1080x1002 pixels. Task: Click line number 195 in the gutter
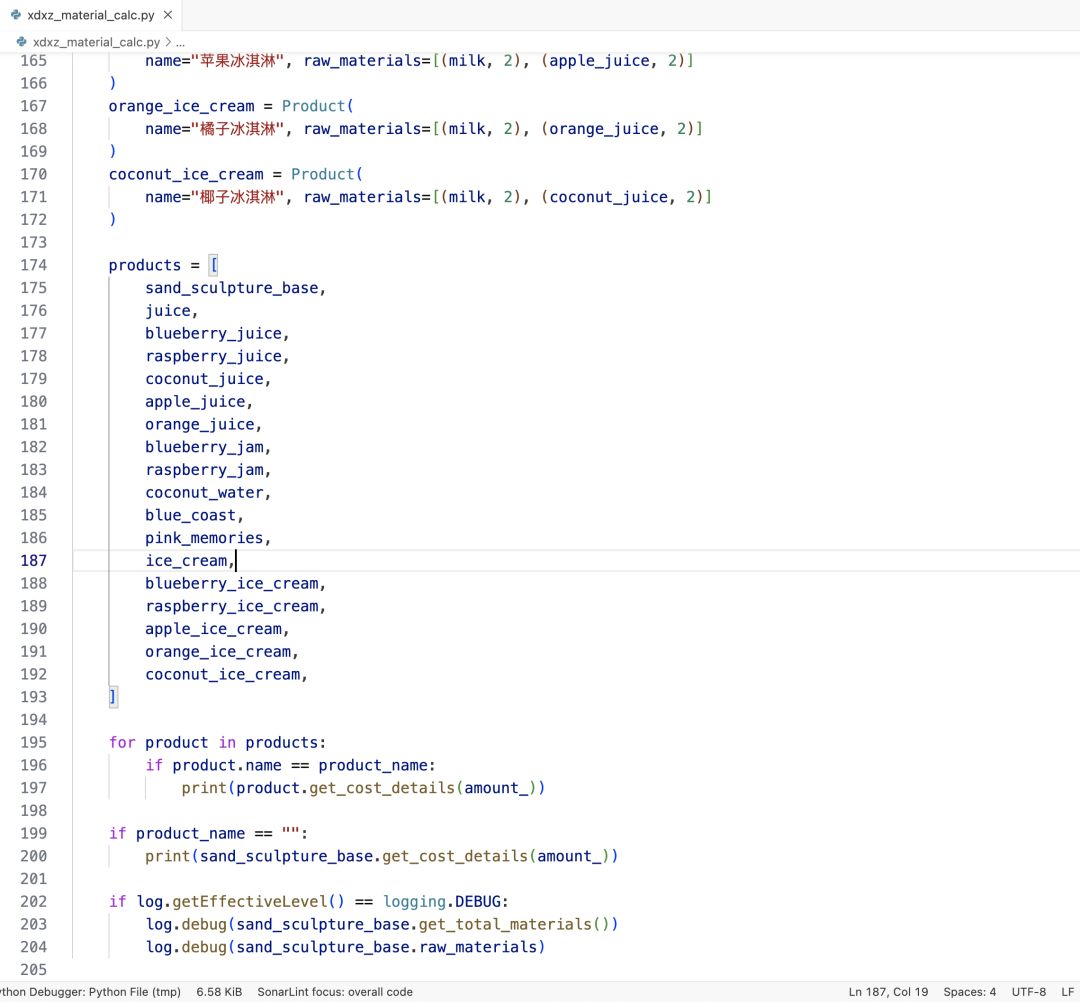pos(34,742)
